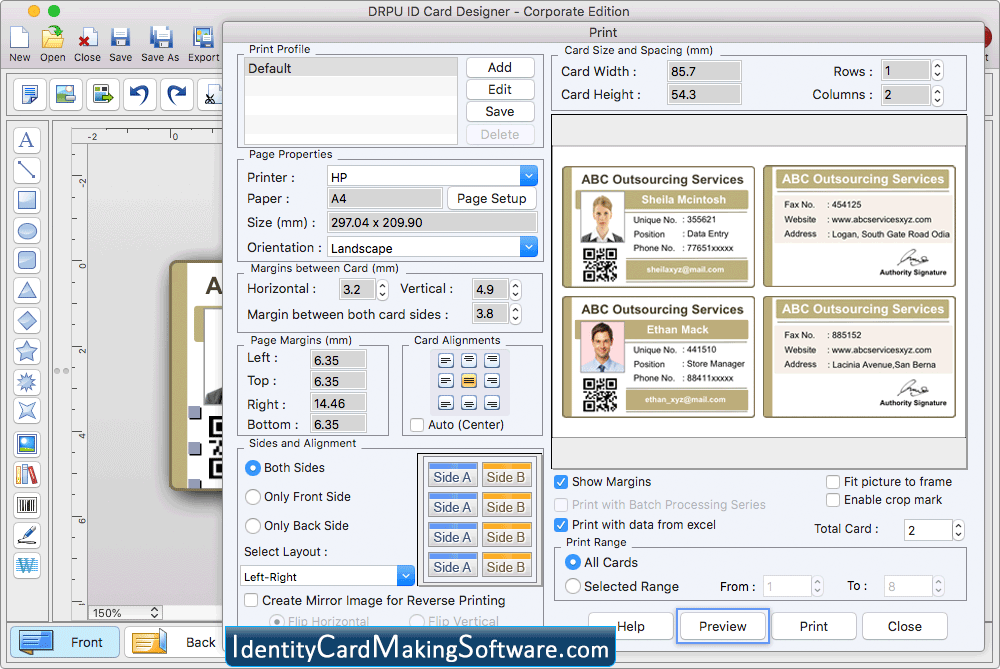This screenshot has height=669, width=1000.
Task: Open Page Setup
Action: (x=492, y=198)
